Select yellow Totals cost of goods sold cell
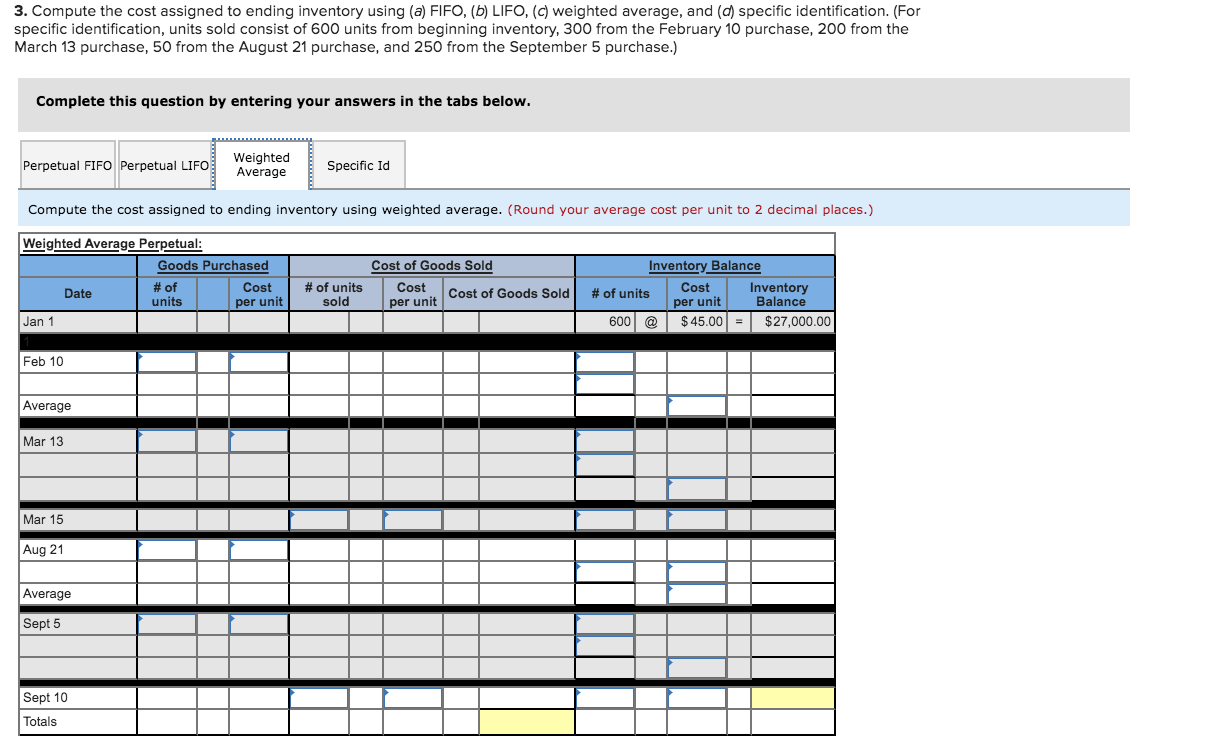 pyautogui.click(x=527, y=722)
